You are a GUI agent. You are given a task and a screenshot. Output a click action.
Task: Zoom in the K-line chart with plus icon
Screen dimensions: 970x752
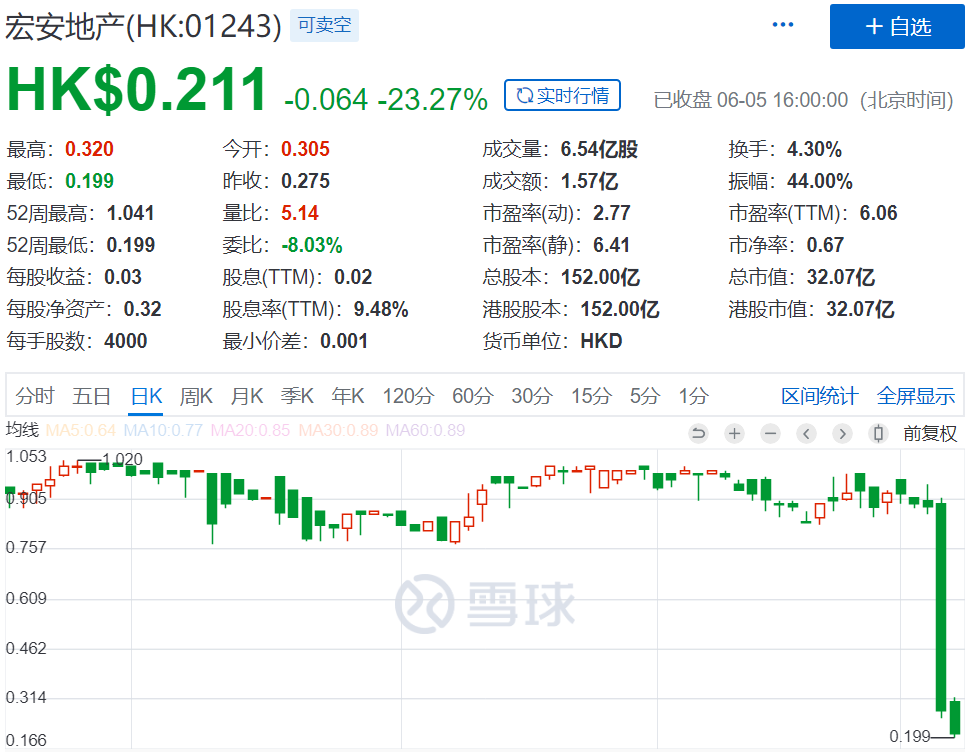[x=734, y=433]
